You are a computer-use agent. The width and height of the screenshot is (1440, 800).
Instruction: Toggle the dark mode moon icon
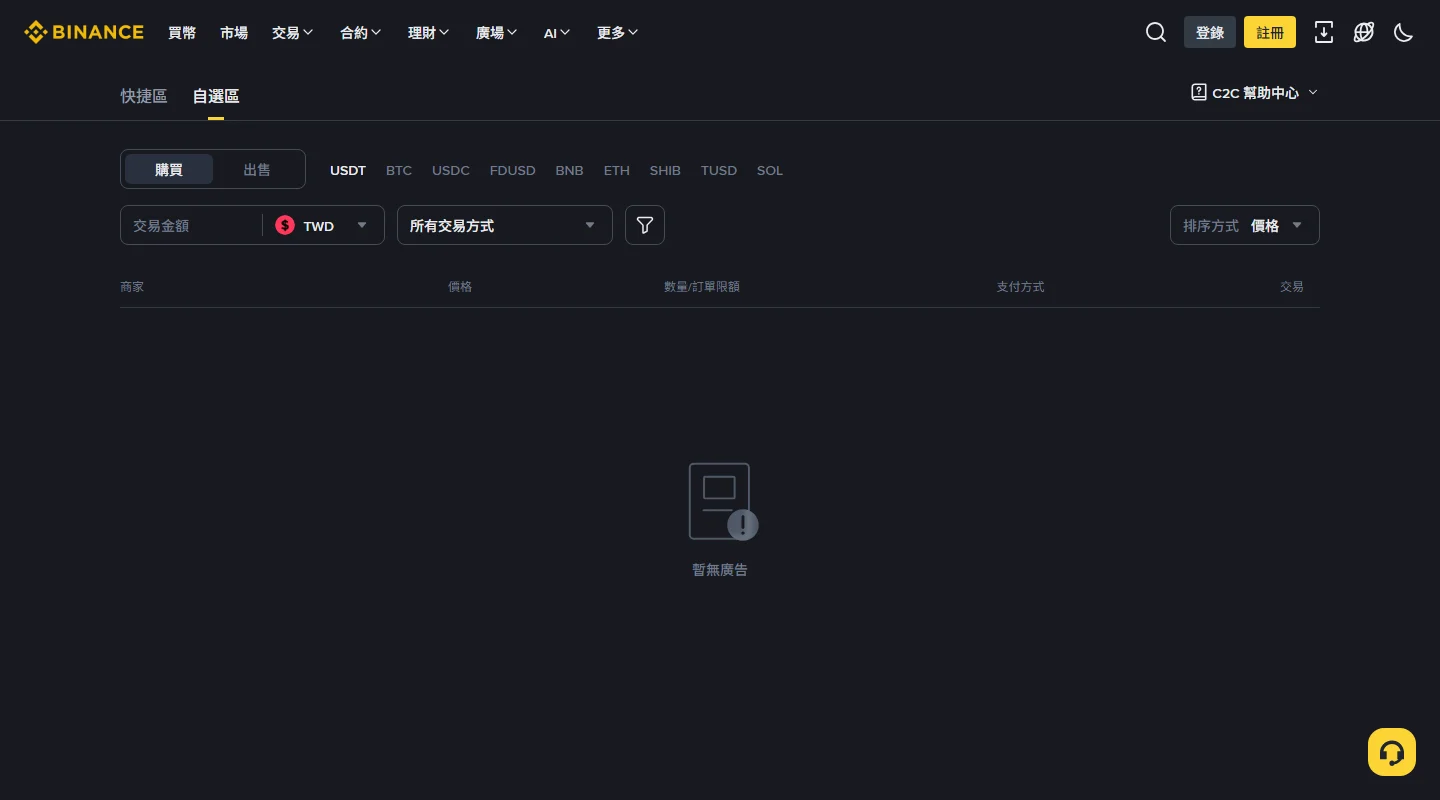click(x=1404, y=32)
